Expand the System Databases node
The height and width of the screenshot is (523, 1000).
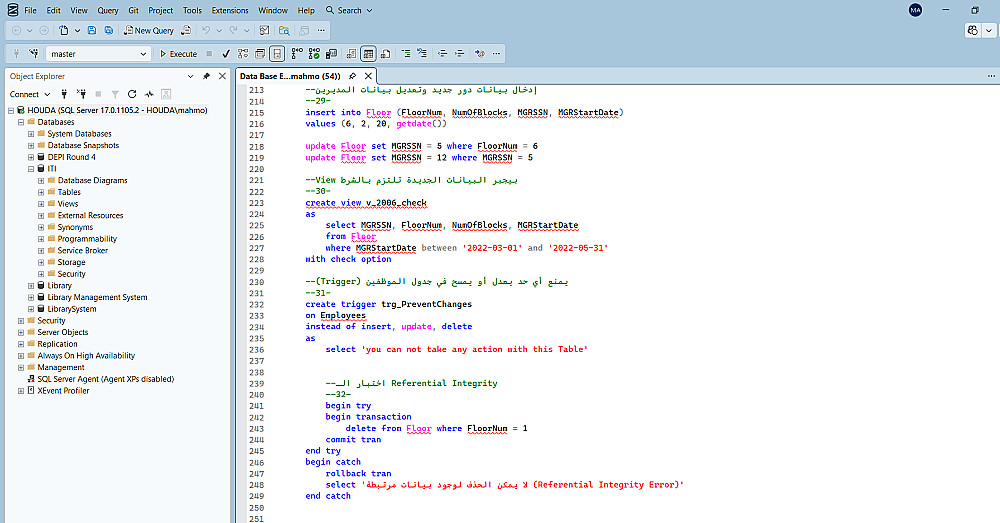tap(31, 134)
